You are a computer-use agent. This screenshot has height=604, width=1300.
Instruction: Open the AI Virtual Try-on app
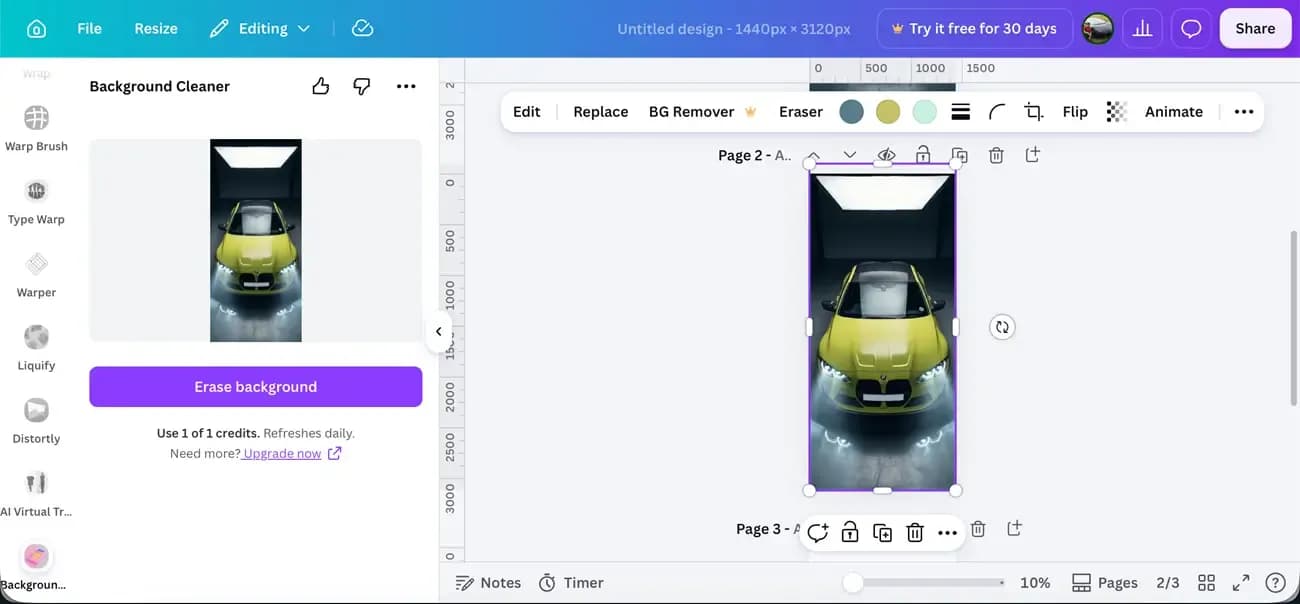(36, 493)
